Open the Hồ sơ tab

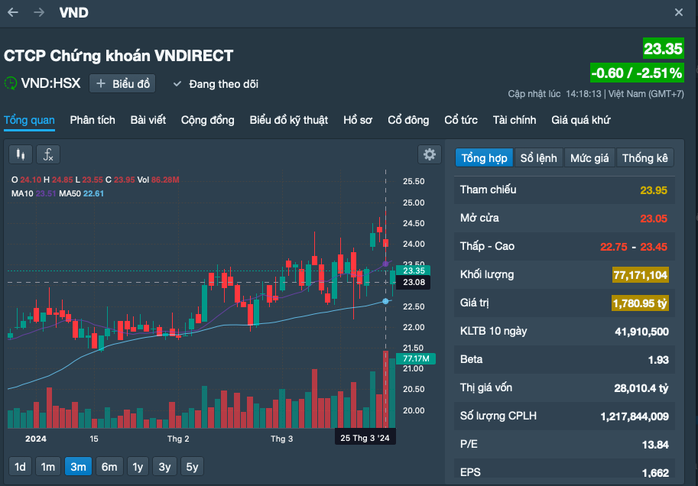358,120
